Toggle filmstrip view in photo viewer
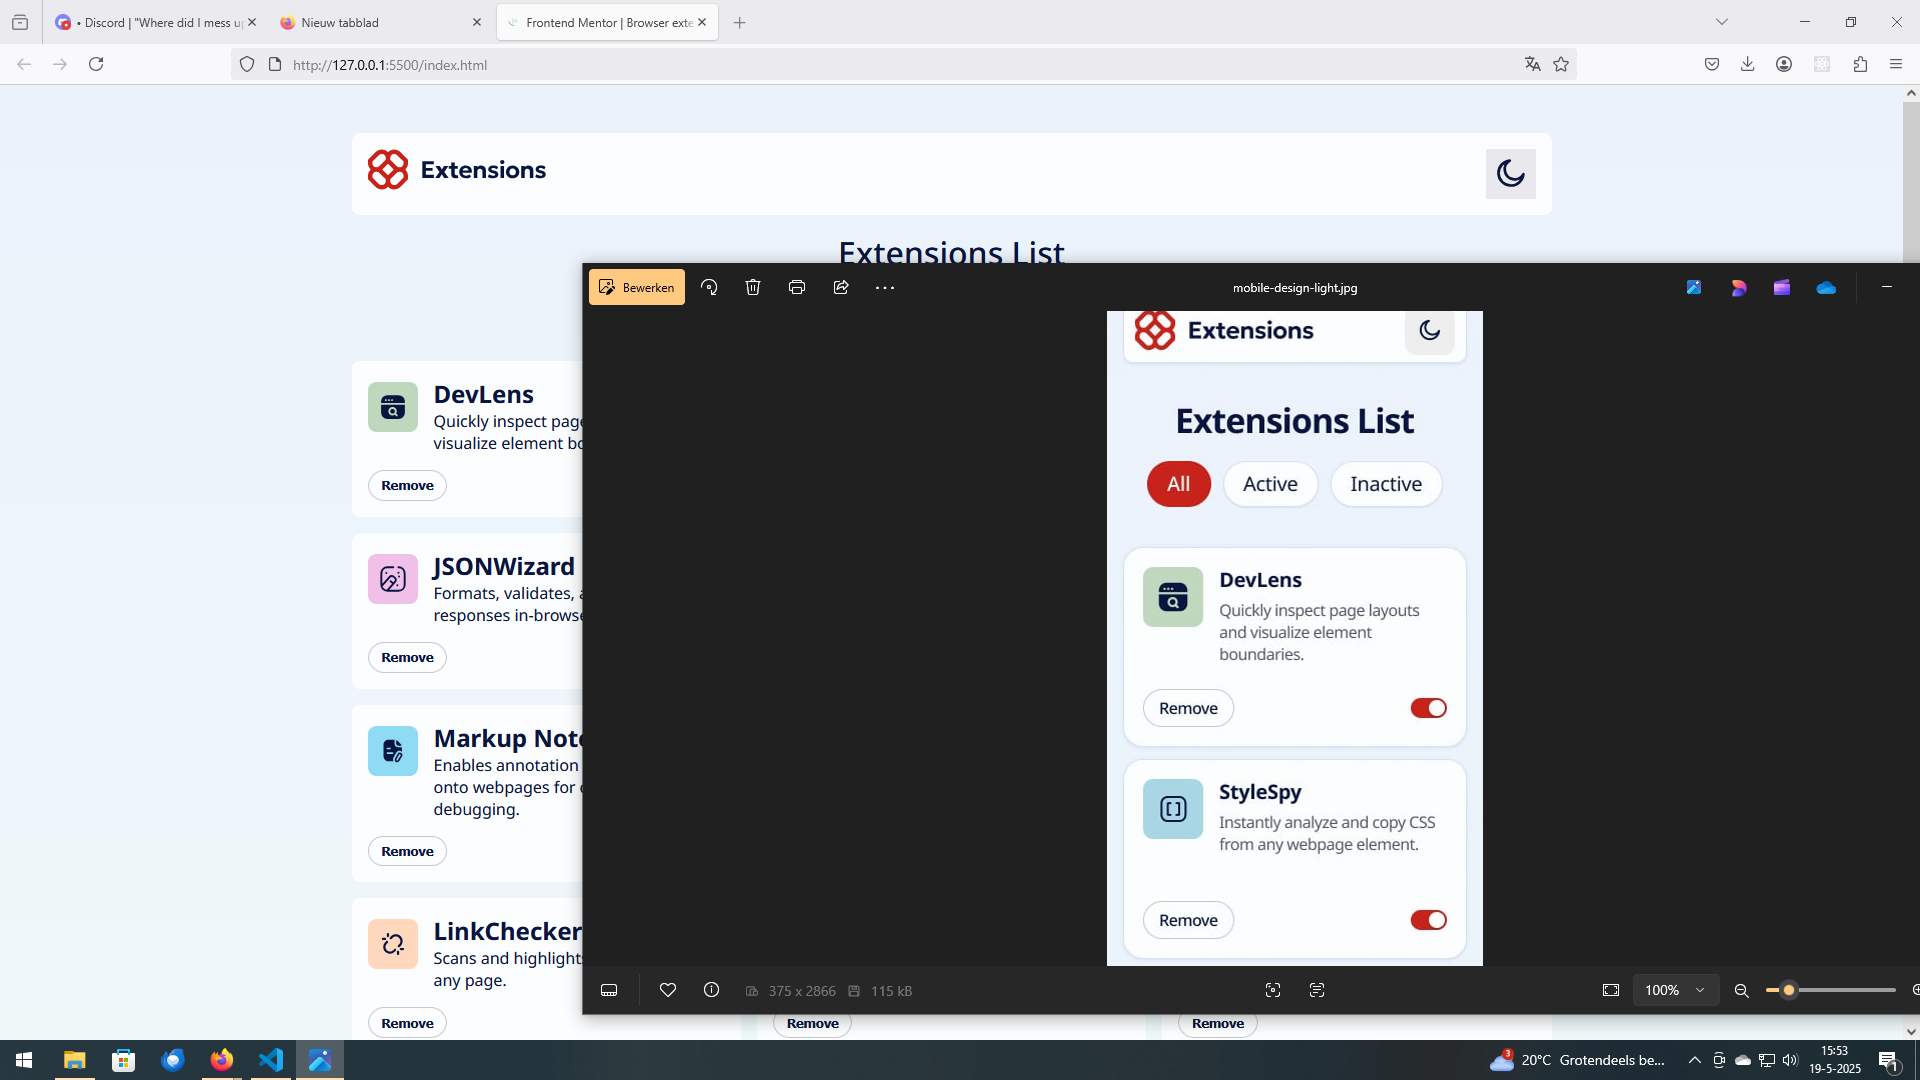This screenshot has height=1080, width=1920. [609, 990]
